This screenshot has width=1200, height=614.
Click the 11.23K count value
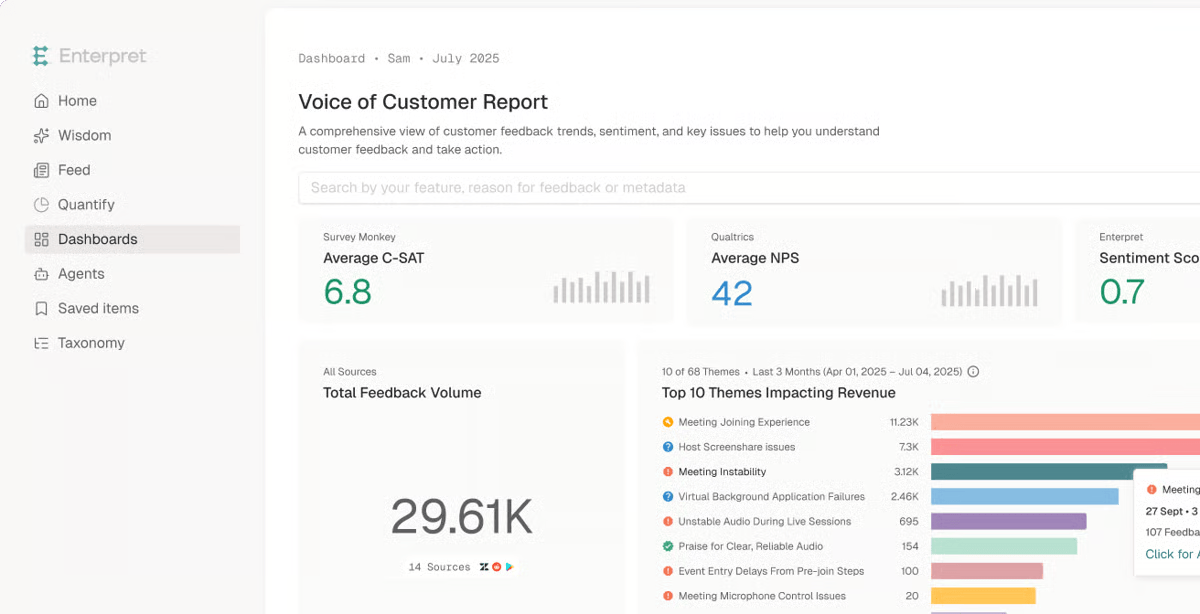coord(904,422)
